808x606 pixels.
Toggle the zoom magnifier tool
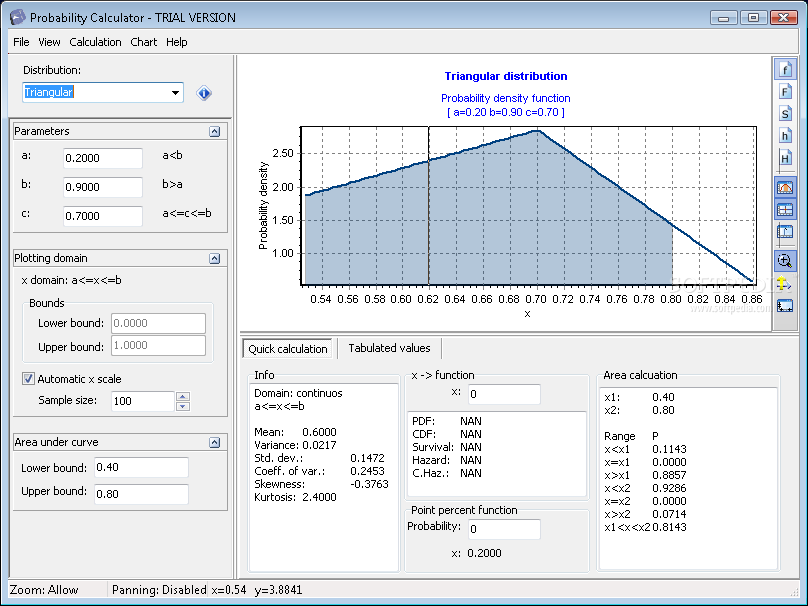785,261
